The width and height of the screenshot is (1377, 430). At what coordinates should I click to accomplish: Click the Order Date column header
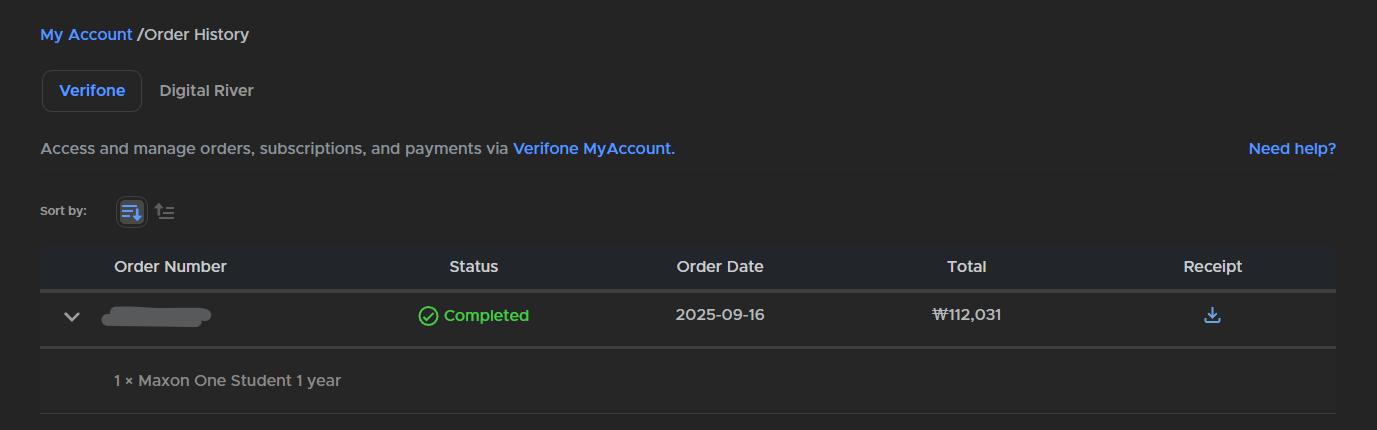[x=720, y=266]
